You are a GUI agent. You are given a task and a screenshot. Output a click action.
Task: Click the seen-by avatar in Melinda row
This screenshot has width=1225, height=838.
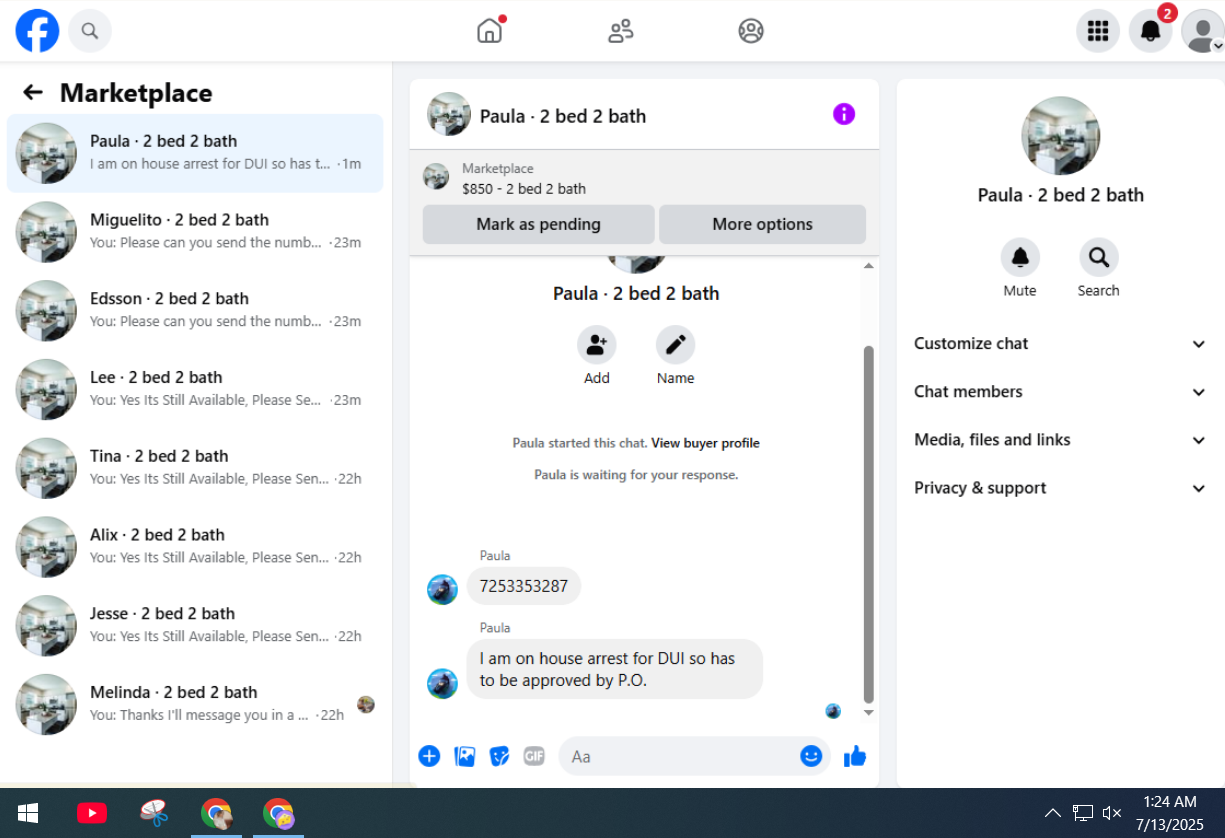click(x=366, y=704)
